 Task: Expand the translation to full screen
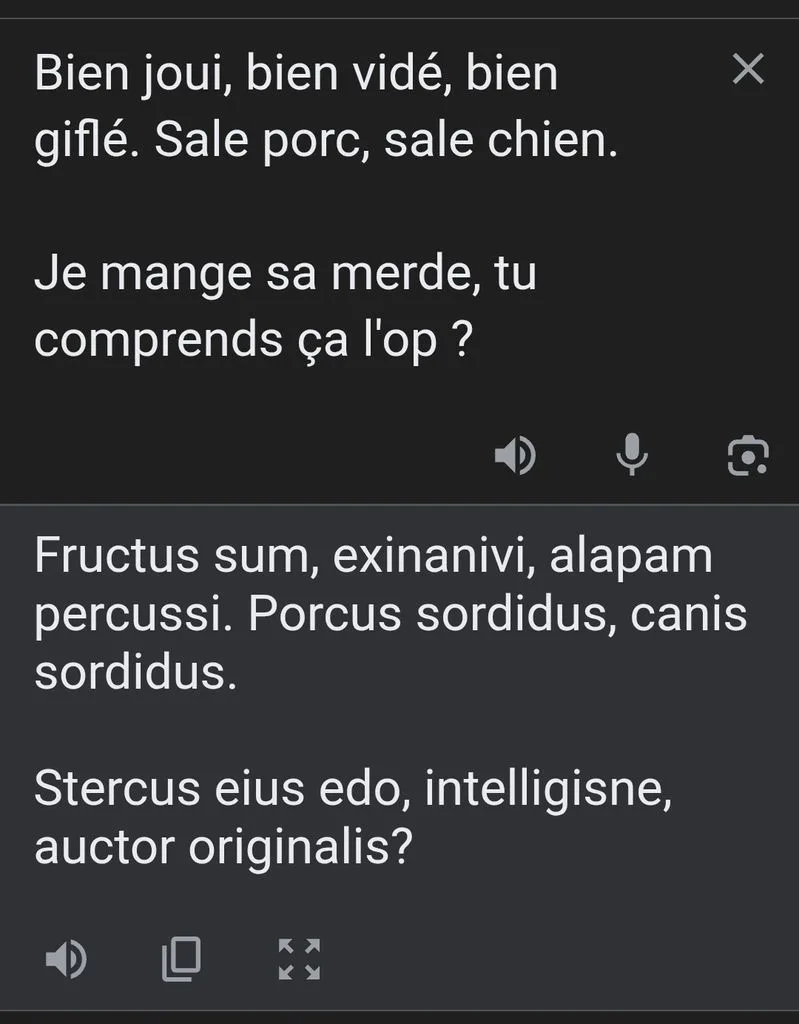coord(299,959)
